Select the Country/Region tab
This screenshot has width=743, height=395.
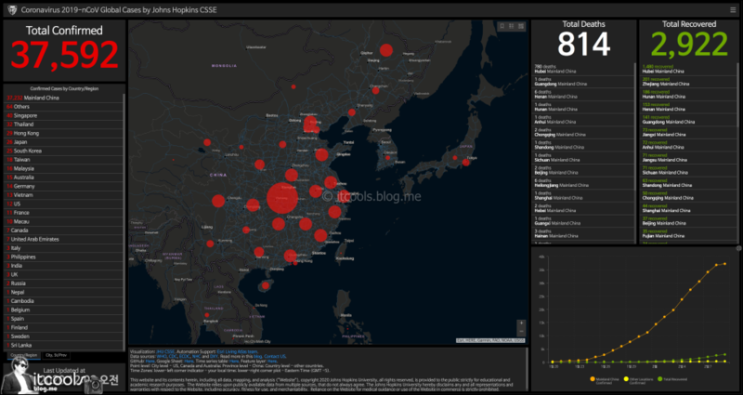tap(24, 355)
